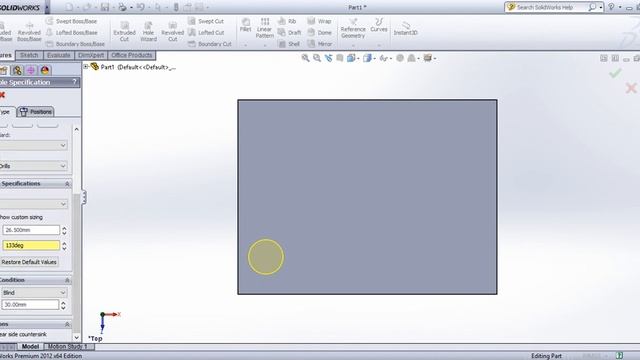Viewport: 640px width, 360px height.
Task: Open the hole type Drills dropdown
Action: [33, 166]
